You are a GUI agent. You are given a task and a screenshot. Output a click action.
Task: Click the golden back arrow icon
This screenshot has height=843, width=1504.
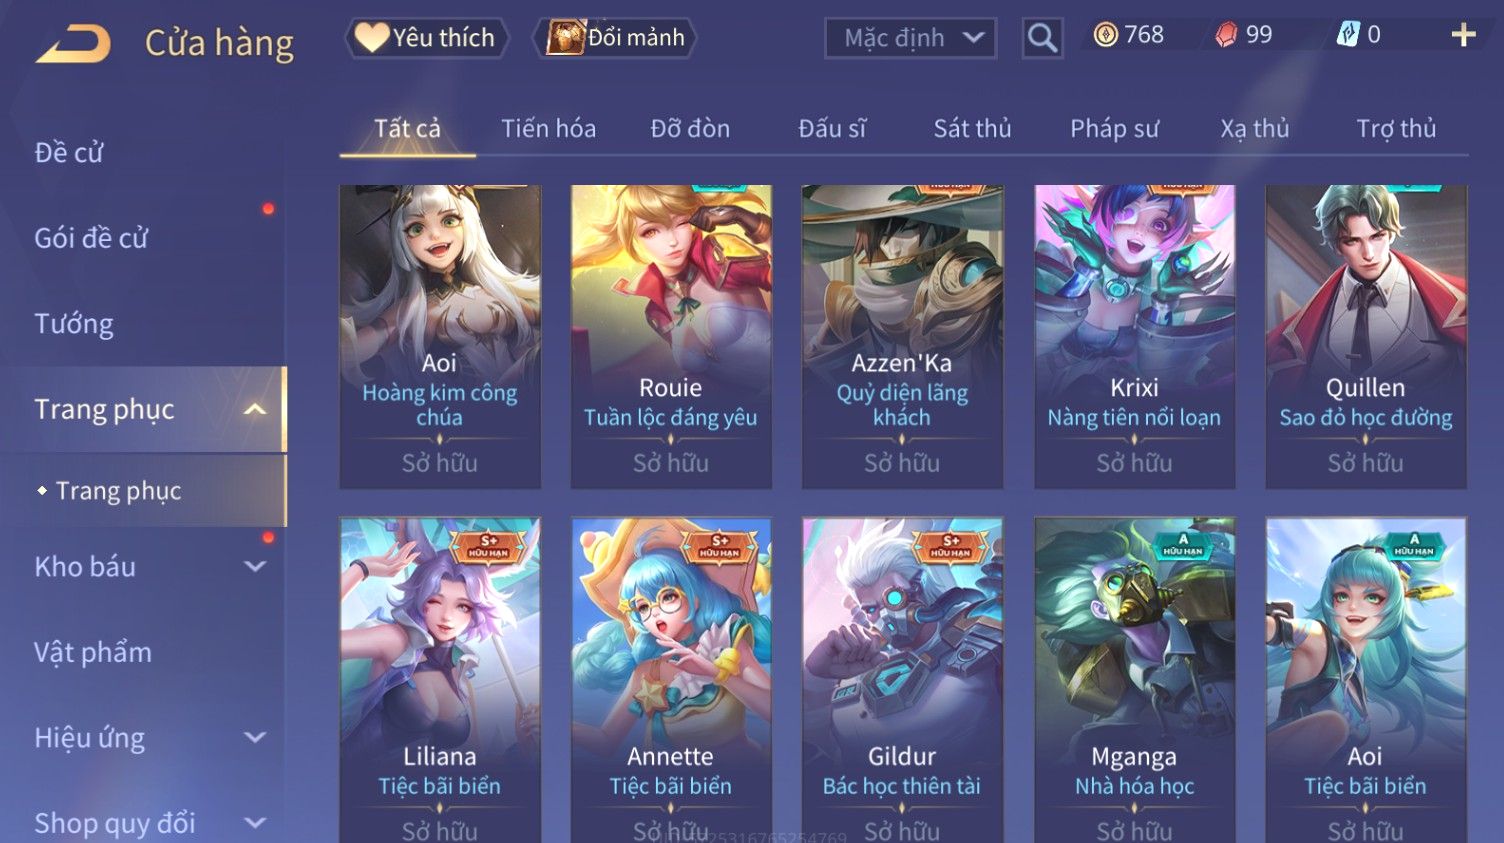[73, 44]
